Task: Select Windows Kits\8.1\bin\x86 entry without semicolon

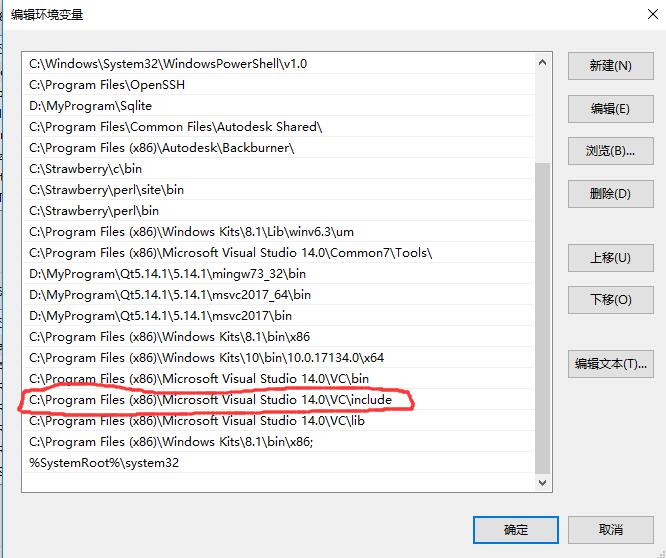Action: click(x=279, y=337)
